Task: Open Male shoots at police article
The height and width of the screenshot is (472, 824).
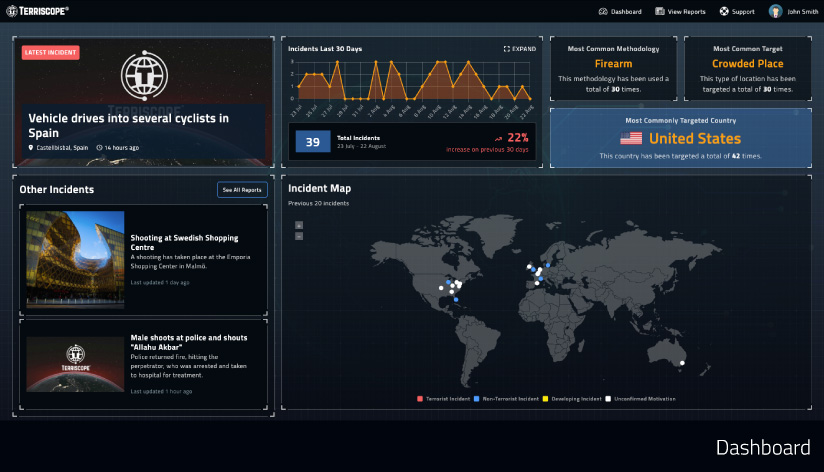Action: pyautogui.click(x=189, y=342)
